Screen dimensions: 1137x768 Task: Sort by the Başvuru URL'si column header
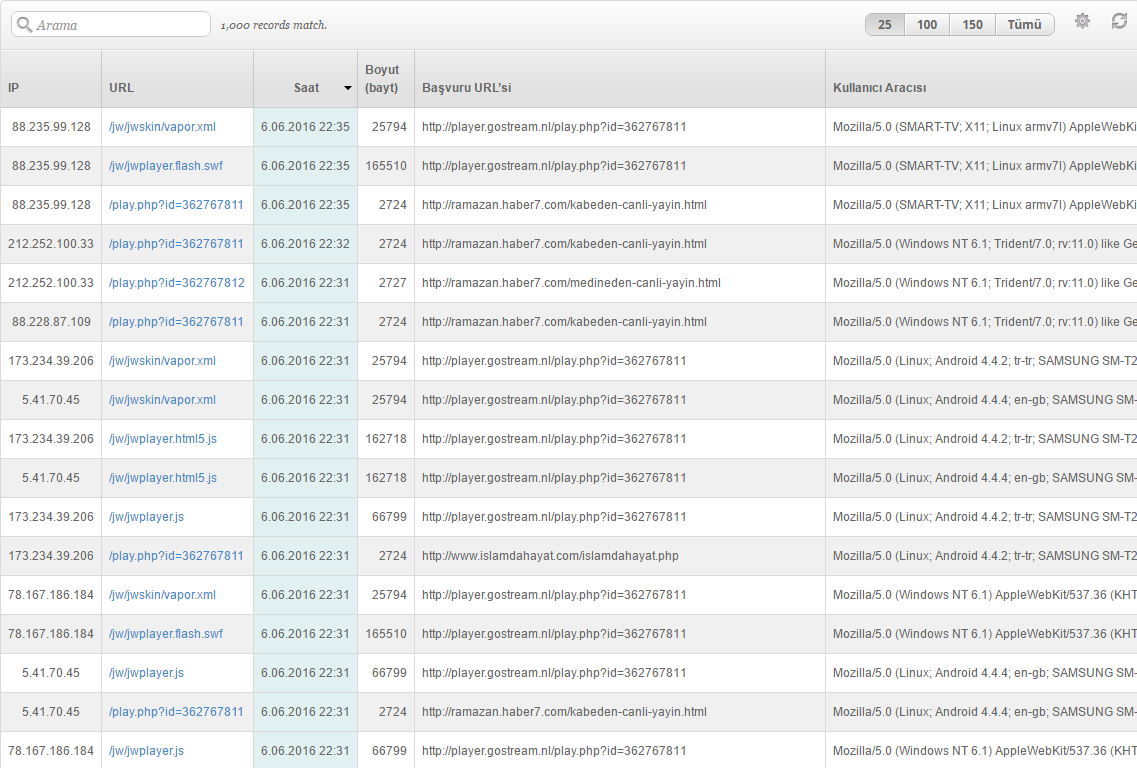tap(620, 79)
